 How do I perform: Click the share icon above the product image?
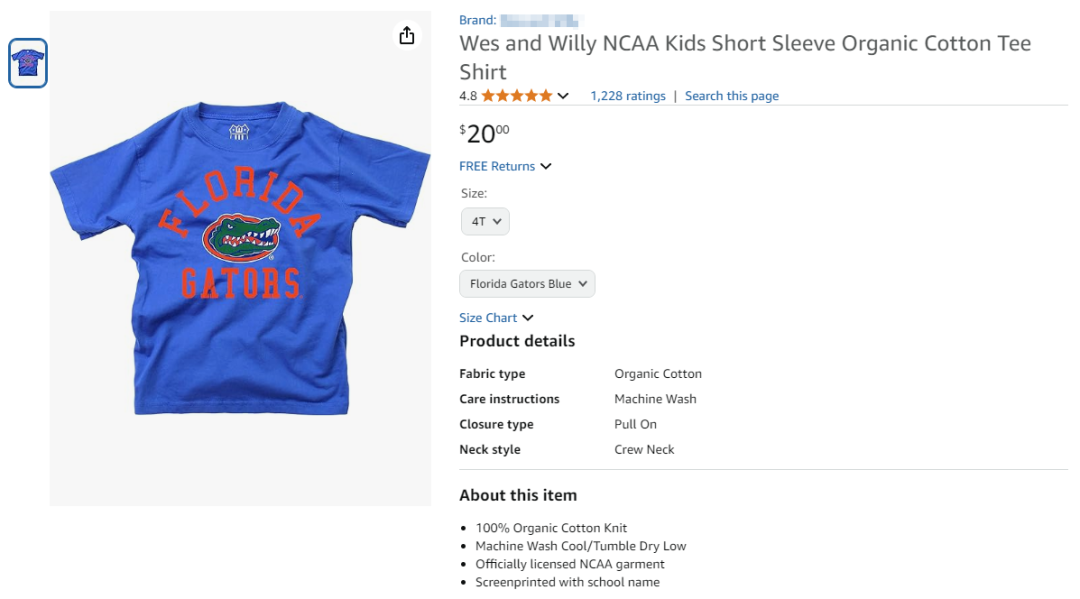point(406,36)
